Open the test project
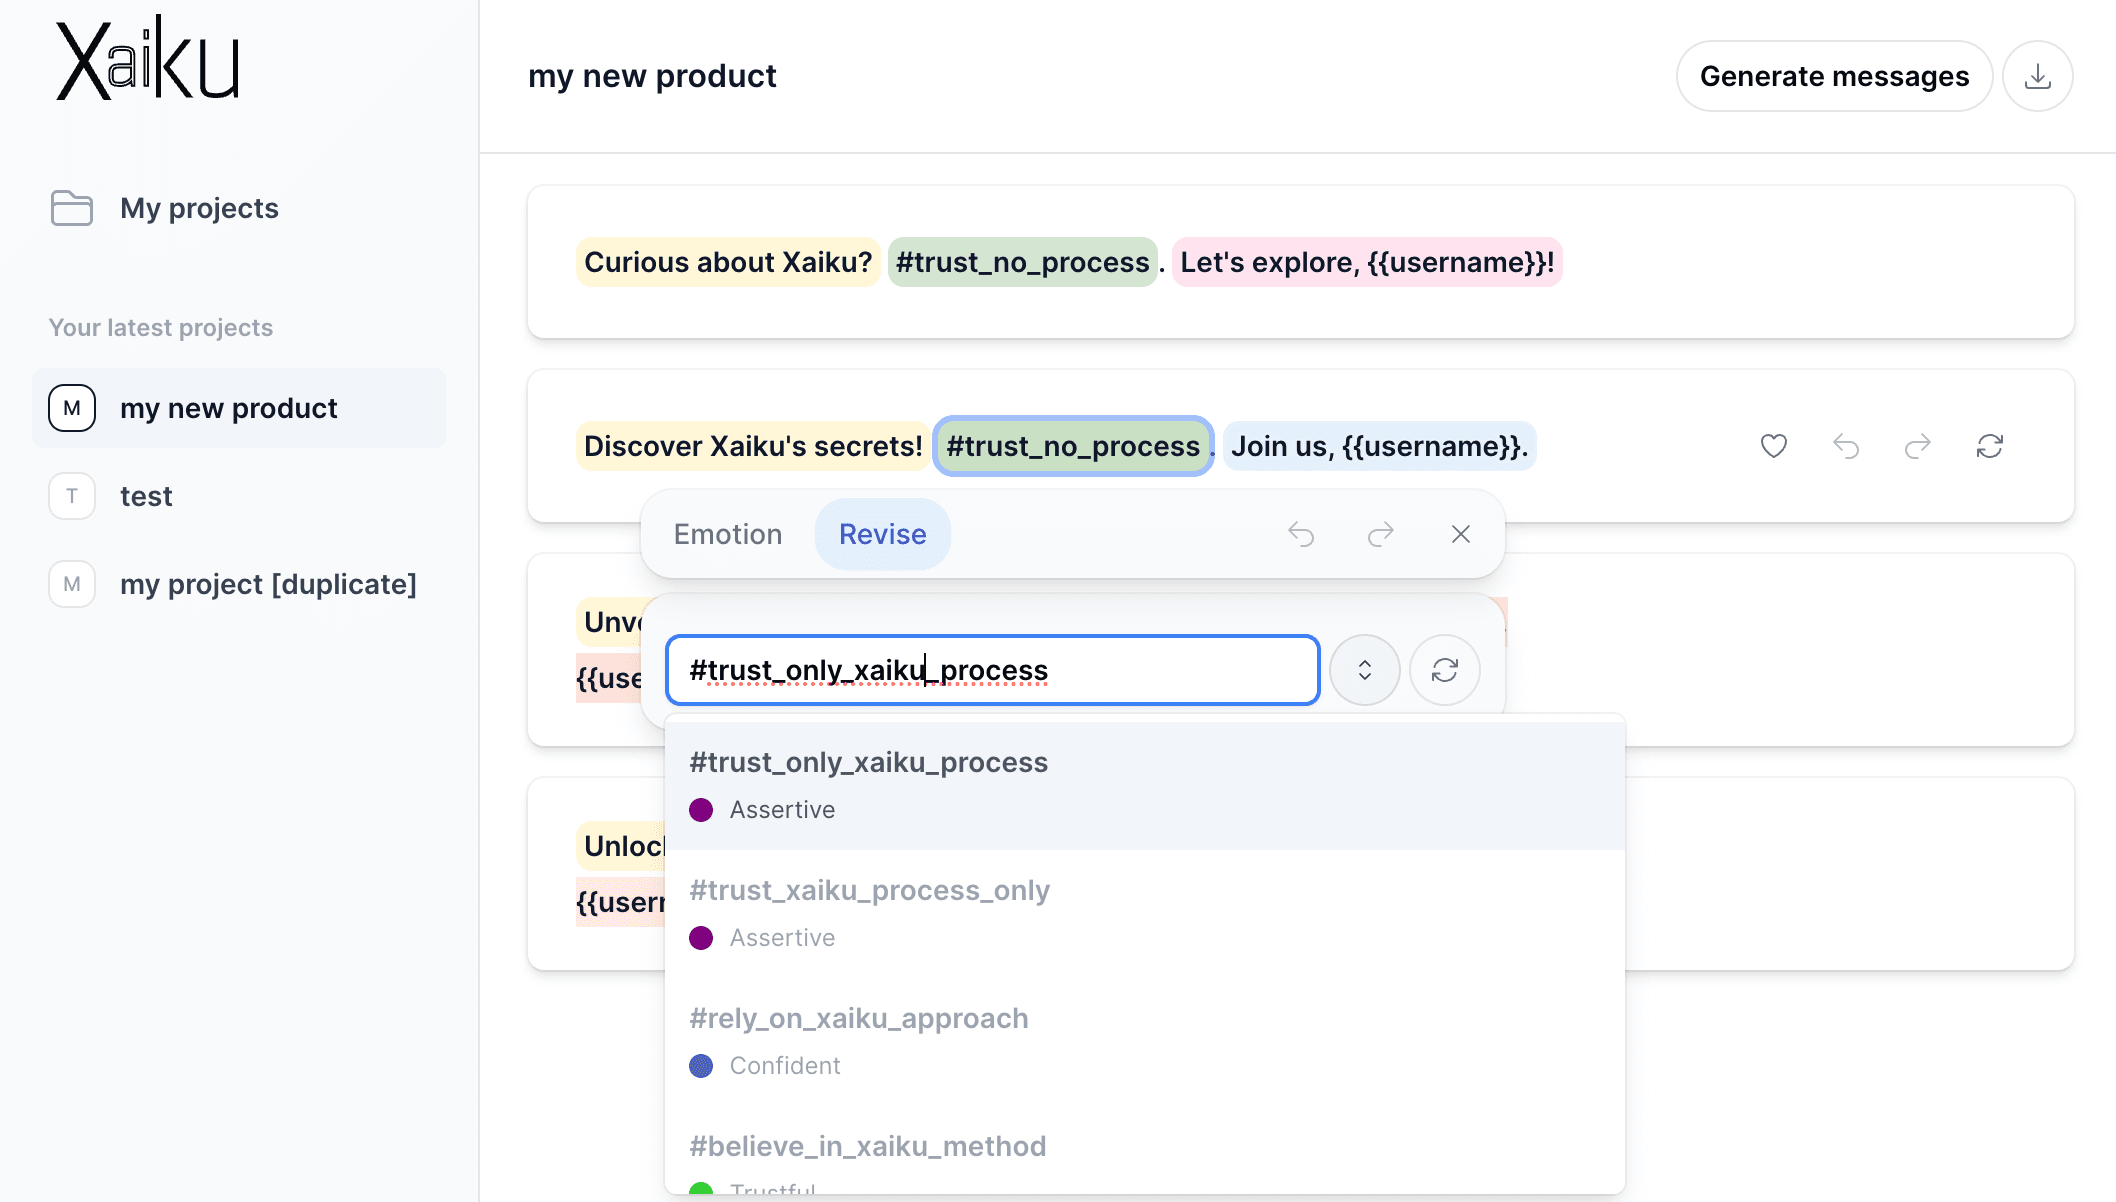Screen dimensions: 2116x1202 pos(146,496)
